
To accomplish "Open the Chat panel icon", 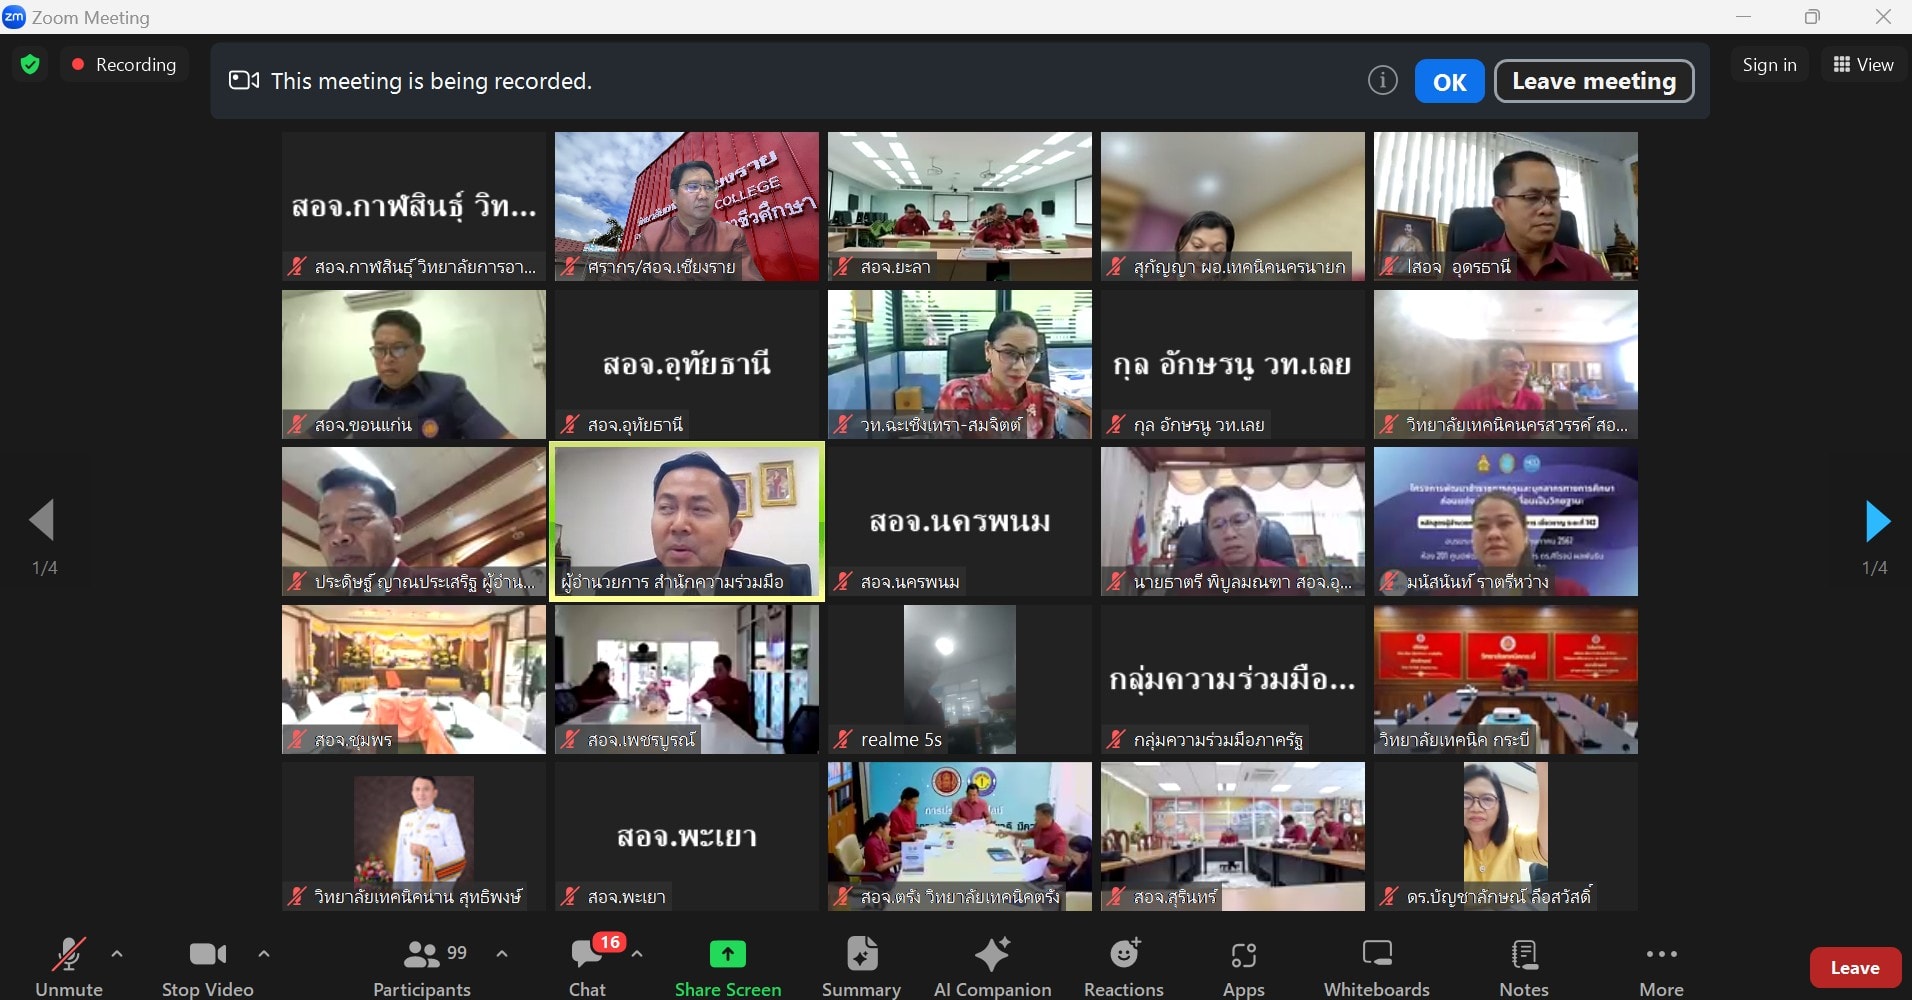I will click(587, 955).
